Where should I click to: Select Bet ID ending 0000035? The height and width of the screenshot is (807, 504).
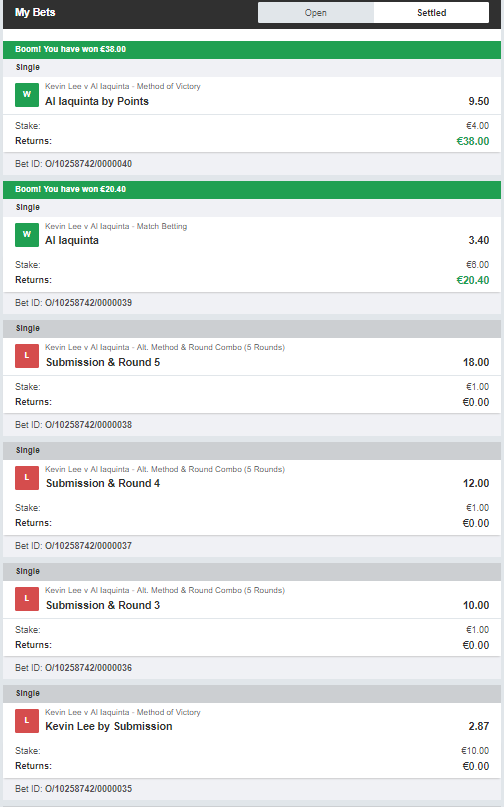[74, 788]
